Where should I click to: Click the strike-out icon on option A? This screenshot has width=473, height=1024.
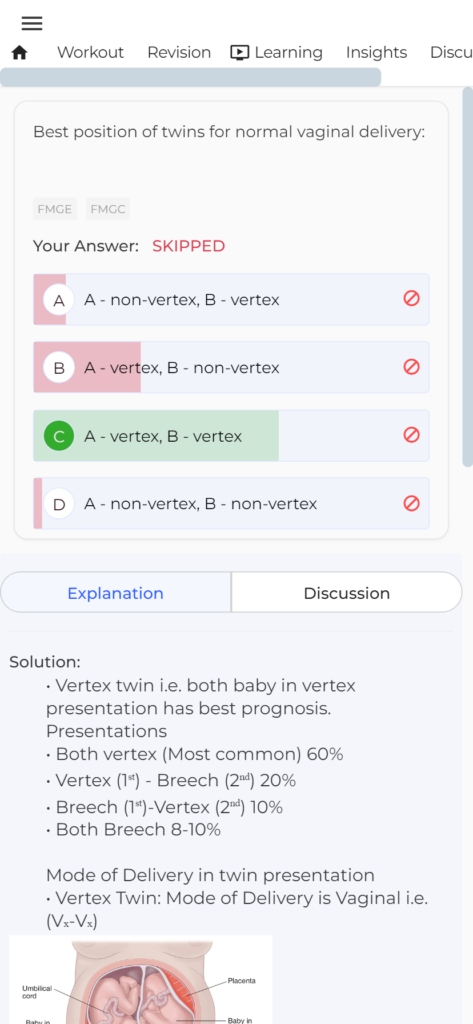coord(411,298)
